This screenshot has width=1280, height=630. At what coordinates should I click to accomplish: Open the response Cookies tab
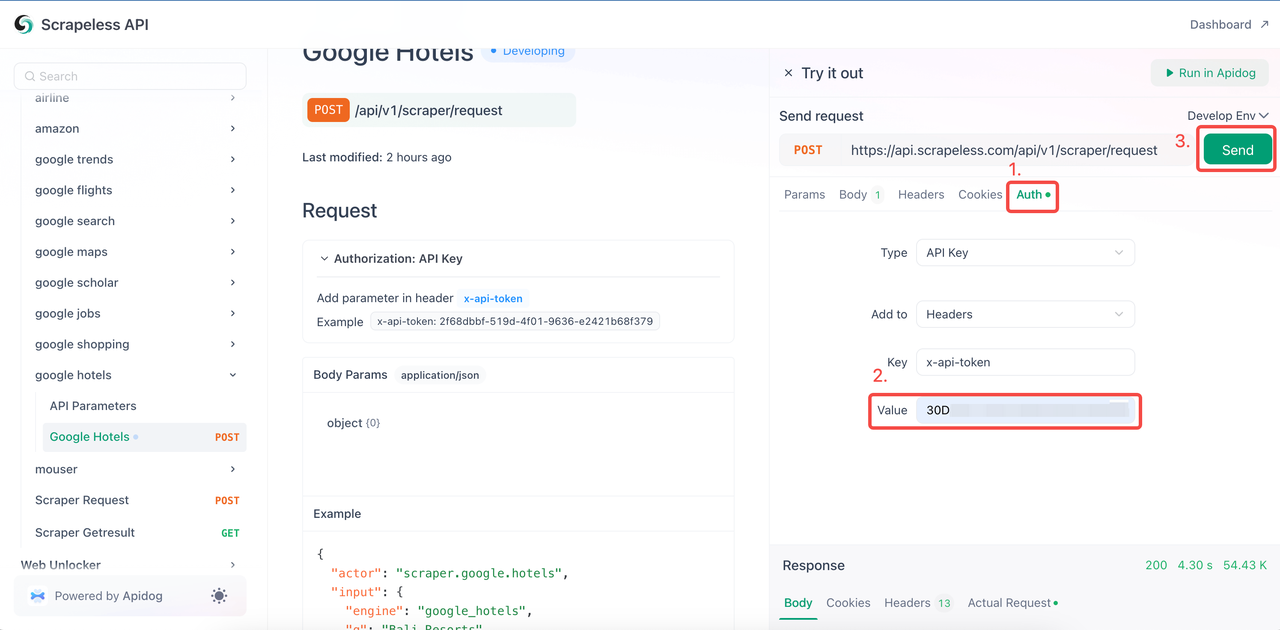click(848, 603)
